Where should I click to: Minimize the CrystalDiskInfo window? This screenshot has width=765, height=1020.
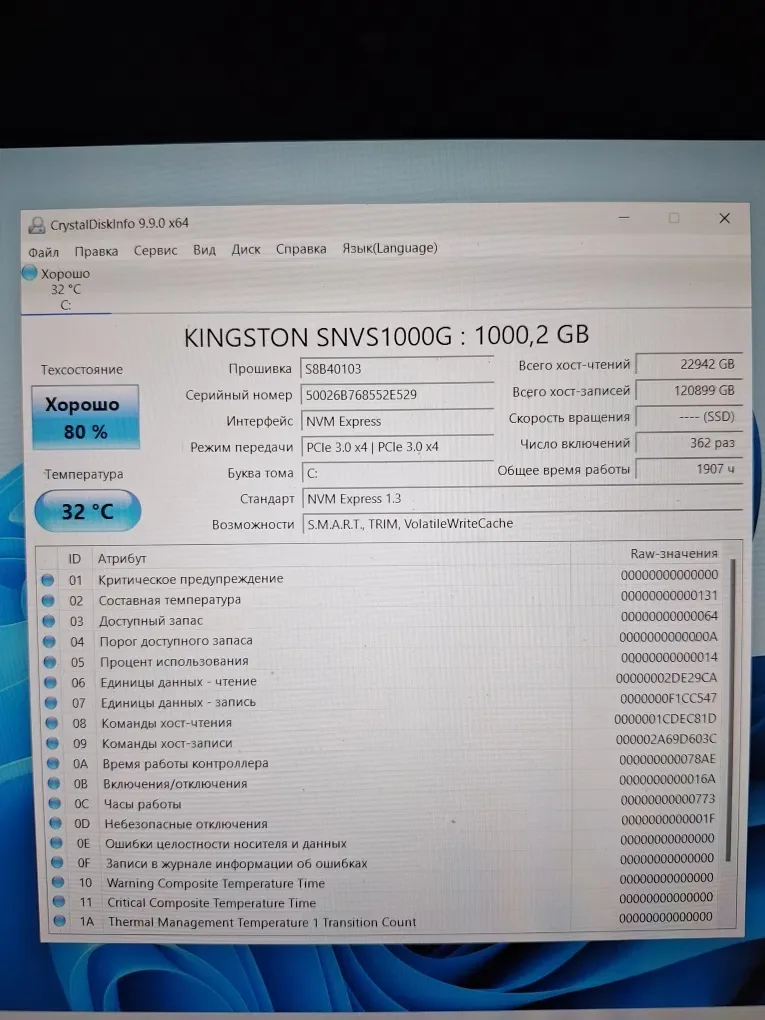point(624,218)
